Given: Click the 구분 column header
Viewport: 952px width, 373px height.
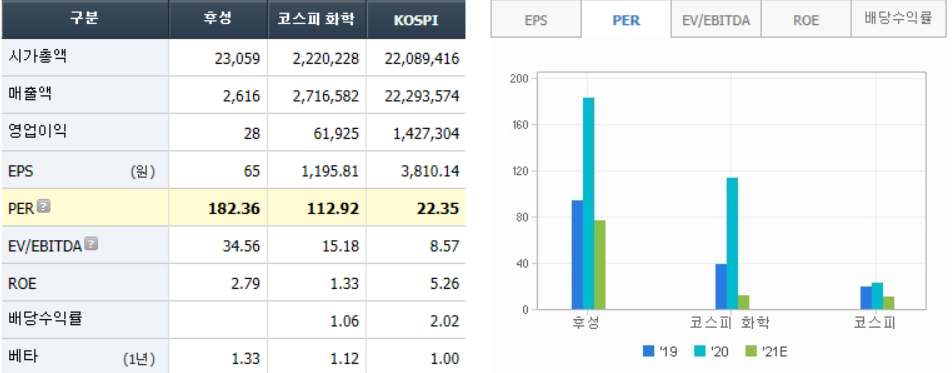Looking at the screenshot, I should tap(84, 19).
